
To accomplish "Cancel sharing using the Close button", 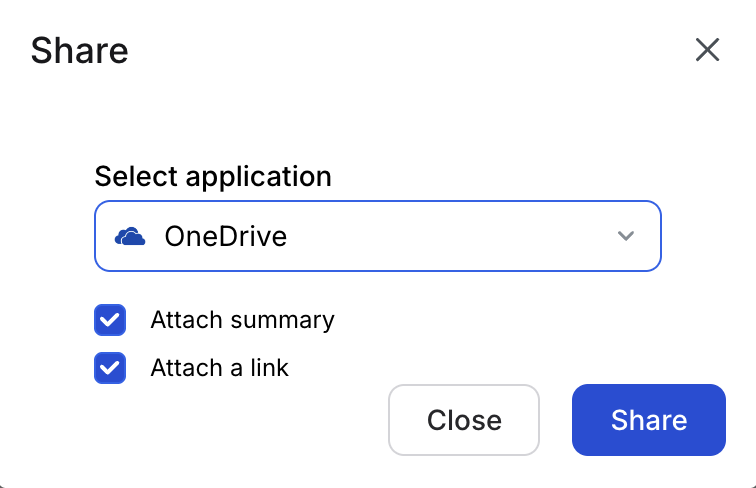I will pyautogui.click(x=464, y=420).
